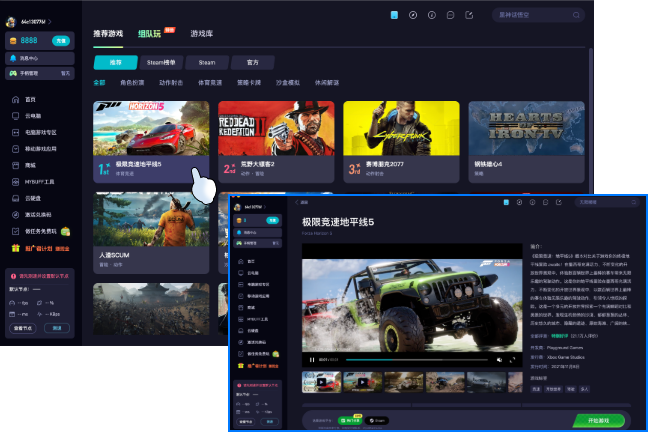648x432 pixels.
Task: Open 云硬盘 cloud disk in main window sidebar
Action: (x=27, y=198)
